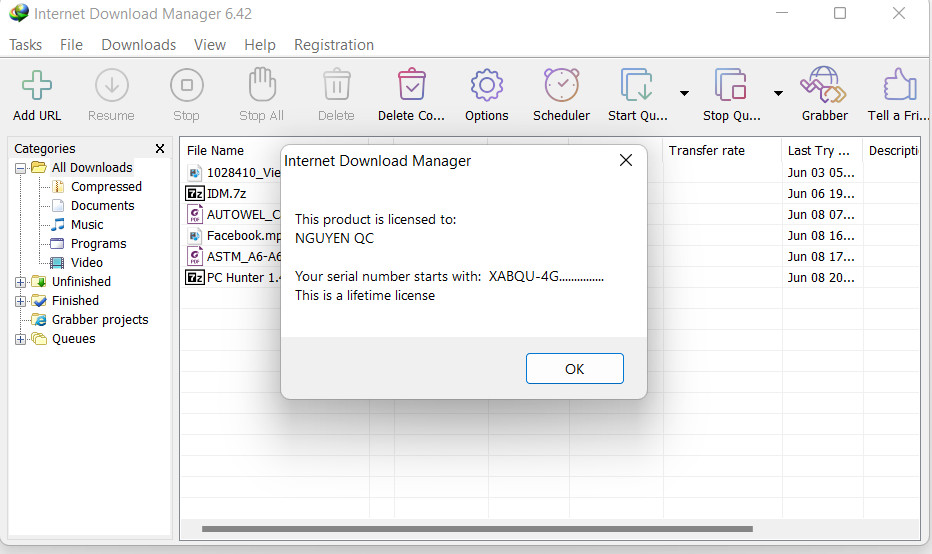Viewport: 932px width, 554px height.
Task: Open Options with the gear icon
Action: click(x=487, y=85)
